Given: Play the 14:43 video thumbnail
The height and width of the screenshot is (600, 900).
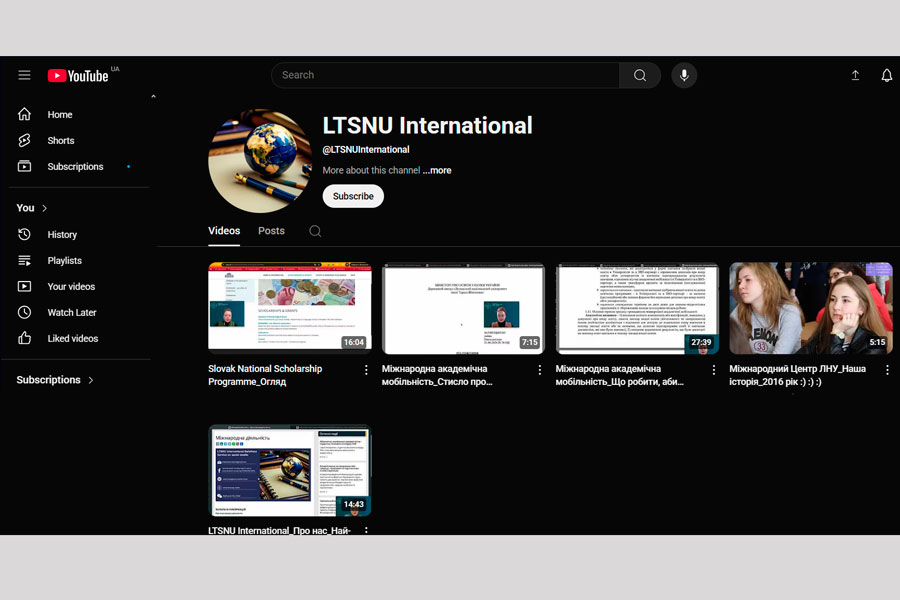Looking at the screenshot, I should click(290, 470).
